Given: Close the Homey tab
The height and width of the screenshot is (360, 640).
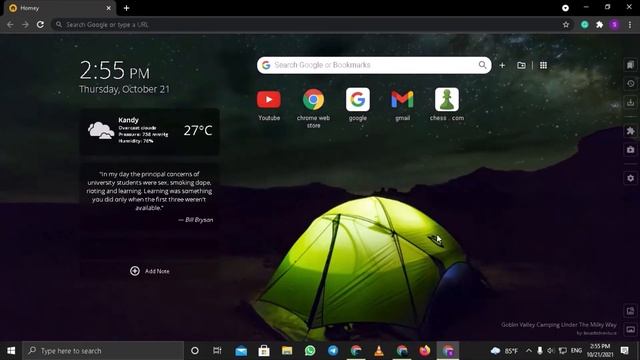Looking at the screenshot, I should (x=109, y=8).
